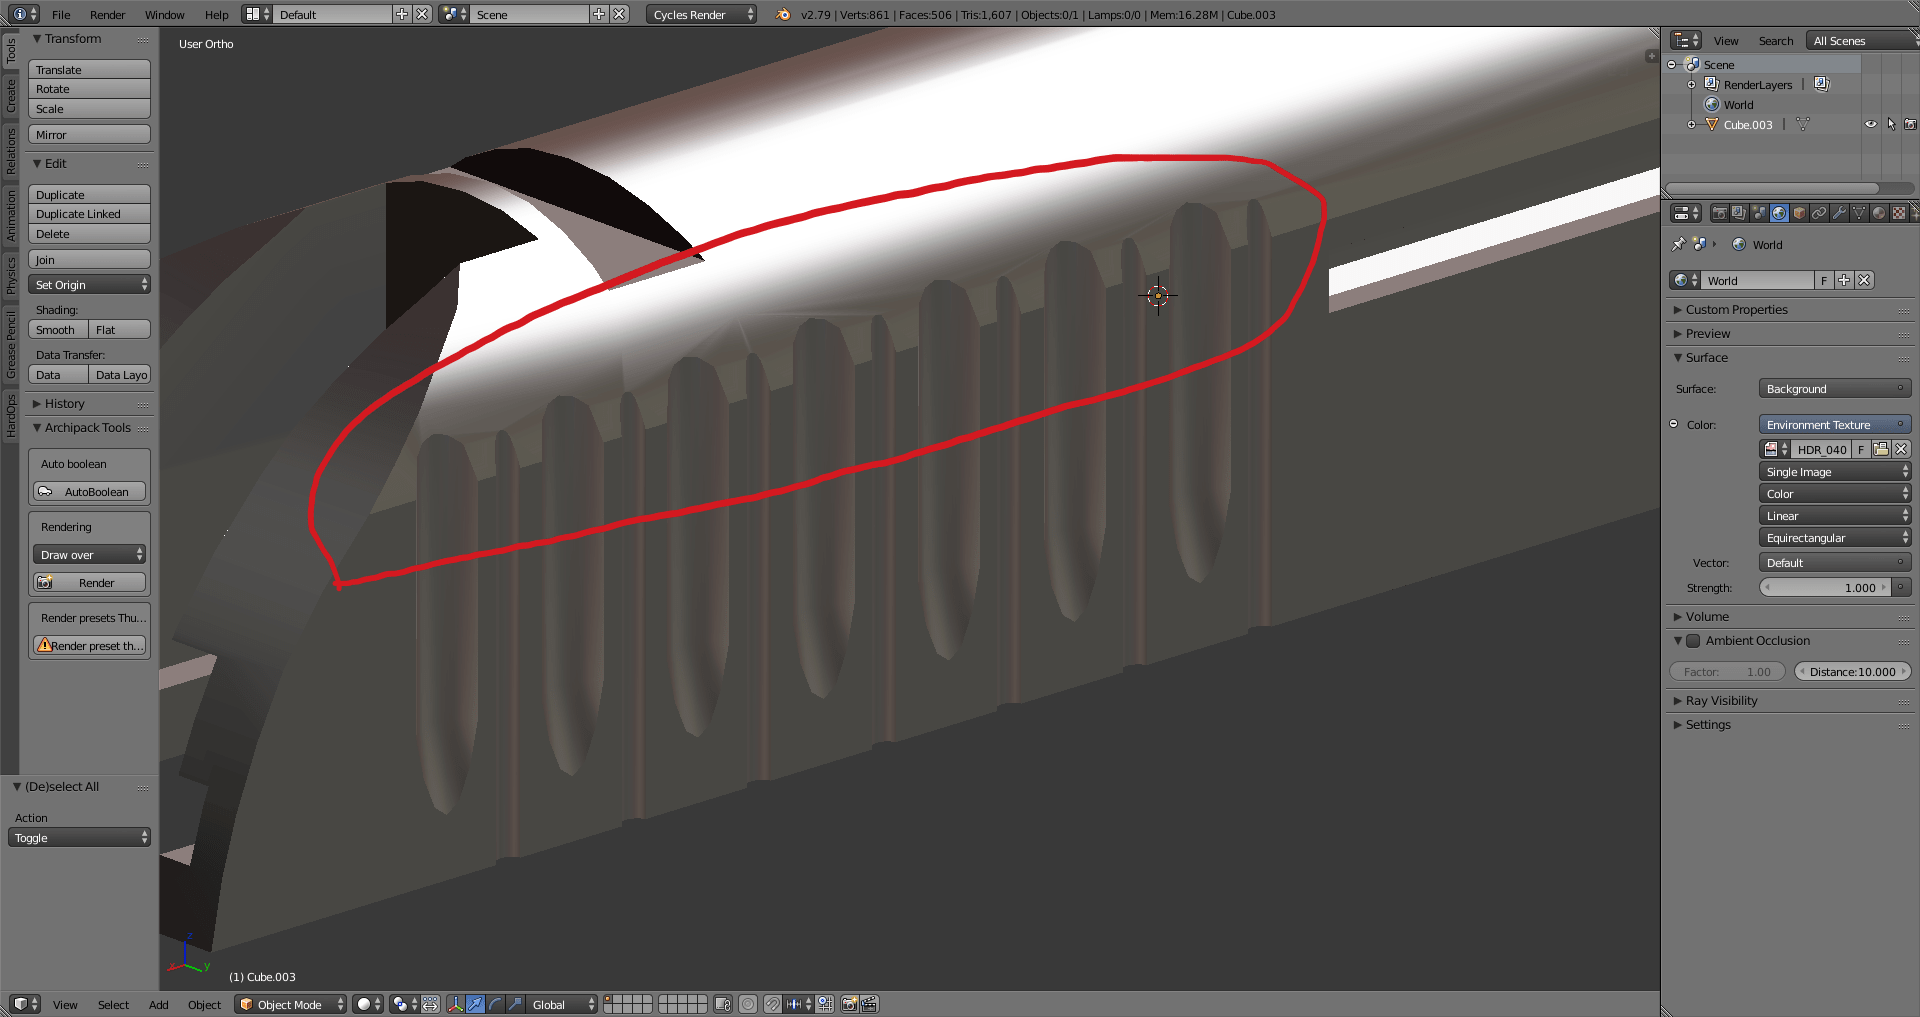Click the HDR_040 image name field

point(1822,449)
